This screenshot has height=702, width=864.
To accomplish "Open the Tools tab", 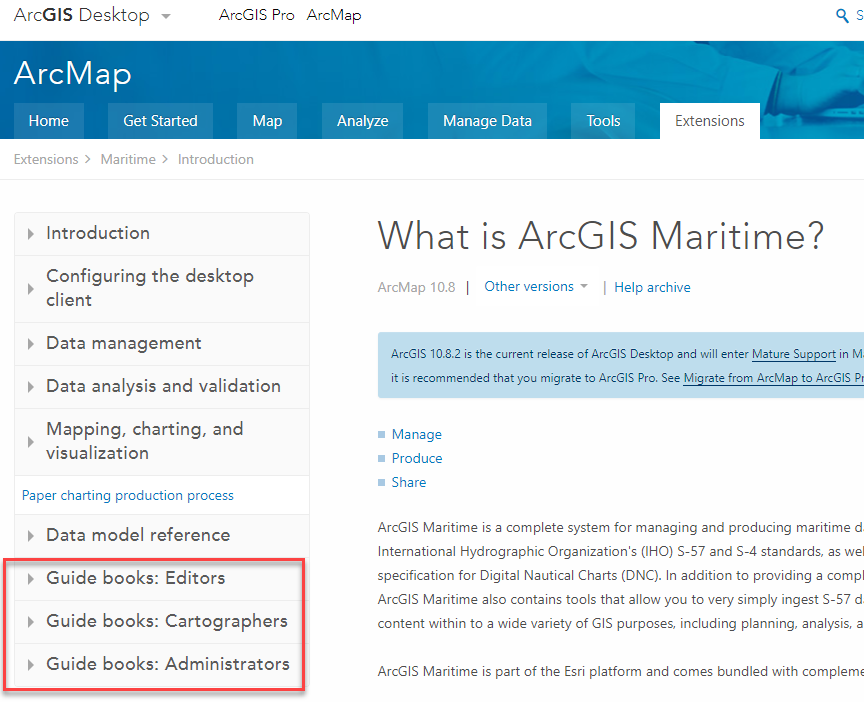I will [602, 120].
